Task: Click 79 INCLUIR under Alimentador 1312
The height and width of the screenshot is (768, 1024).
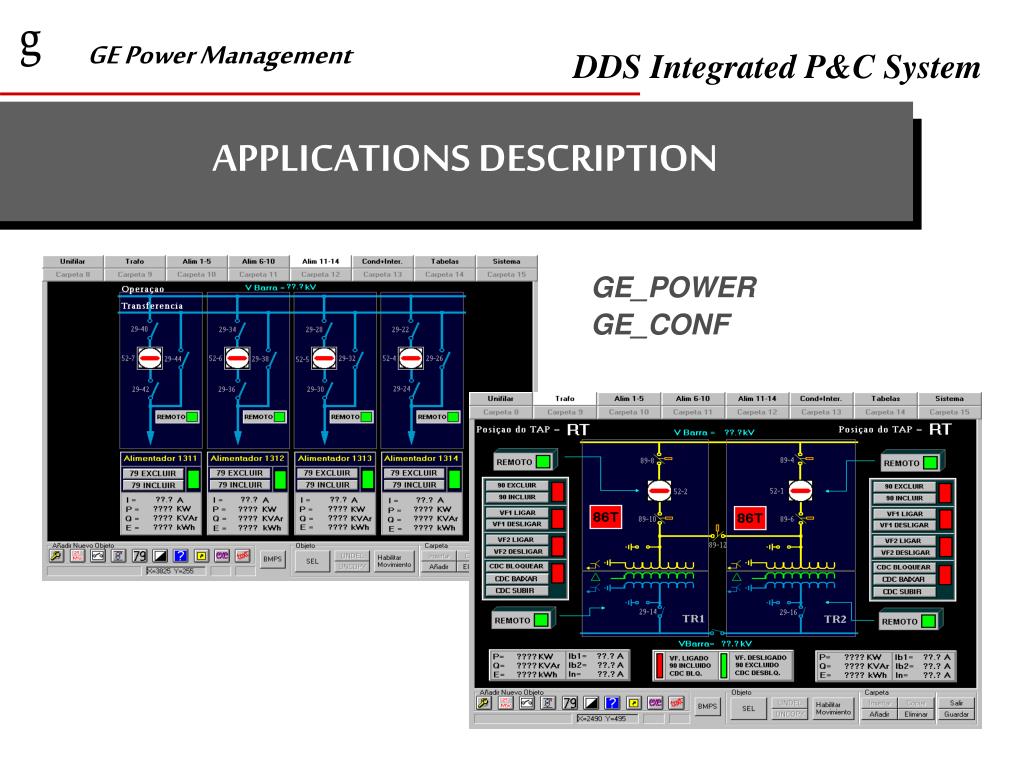Action: click(x=240, y=485)
